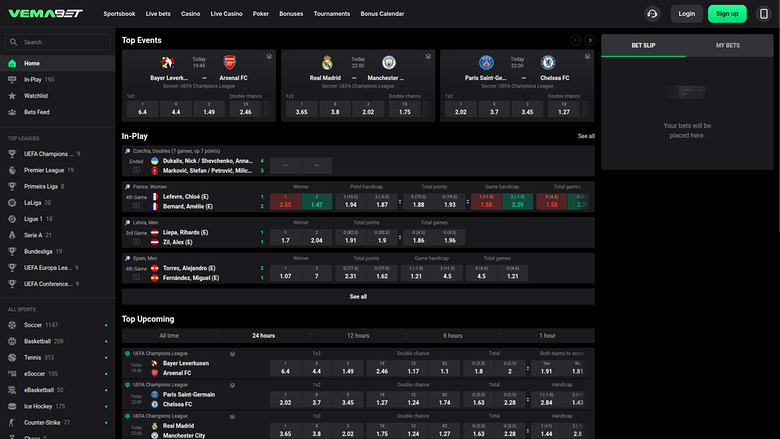This screenshot has width=780, height=439.
Task: Select Premier League in top leagues
Action: click(x=57, y=170)
